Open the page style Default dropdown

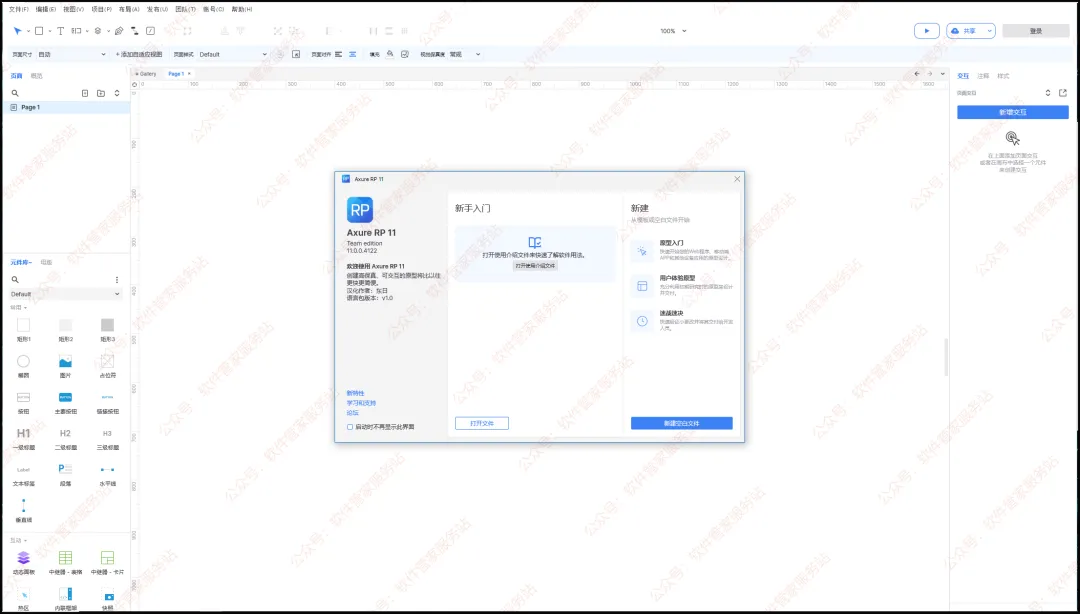pos(233,54)
